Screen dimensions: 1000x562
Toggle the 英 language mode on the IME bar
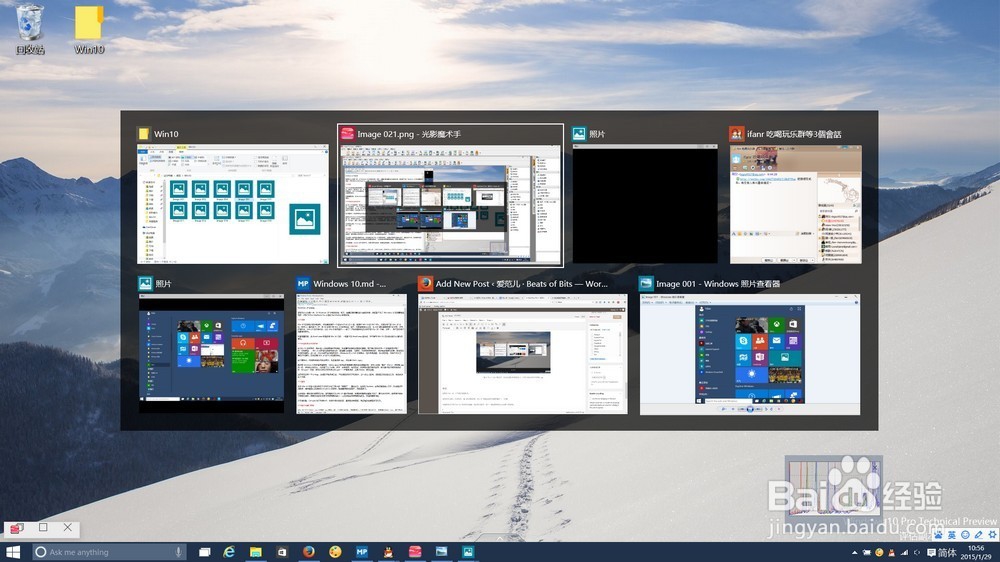(952, 535)
